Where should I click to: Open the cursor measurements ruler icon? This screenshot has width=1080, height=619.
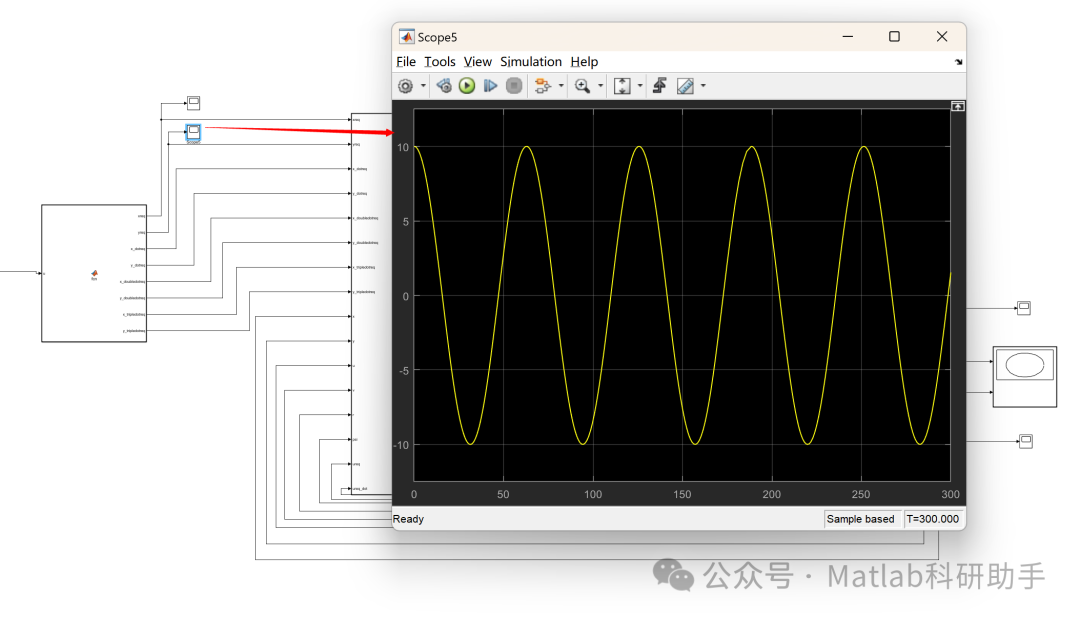pyautogui.click(x=685, y=86)
